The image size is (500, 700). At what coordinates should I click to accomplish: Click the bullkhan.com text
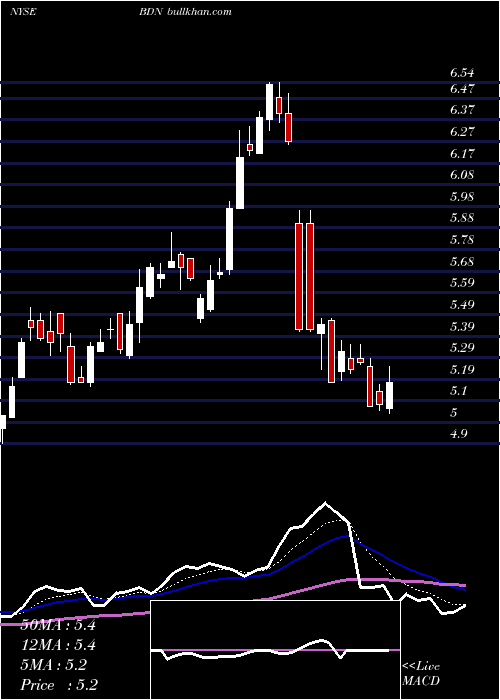(x=199, y=12)
